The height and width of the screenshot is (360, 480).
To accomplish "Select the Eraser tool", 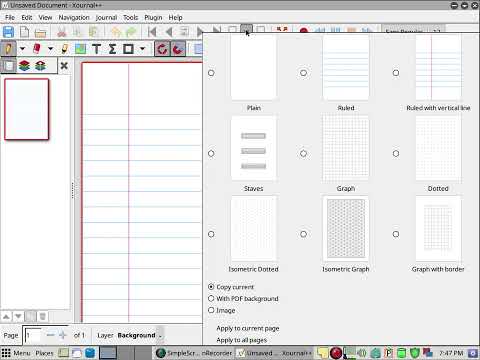I will click(x=37, y=49).
